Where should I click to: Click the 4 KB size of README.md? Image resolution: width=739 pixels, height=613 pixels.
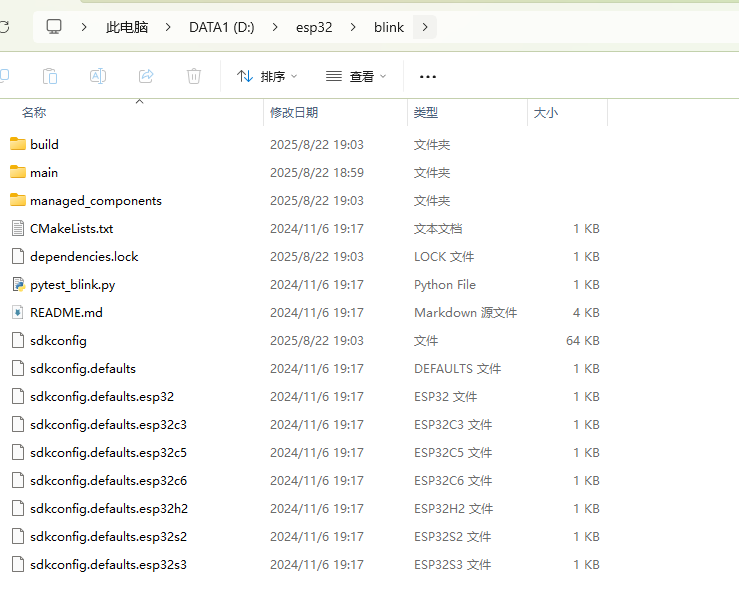coord(586,312)
